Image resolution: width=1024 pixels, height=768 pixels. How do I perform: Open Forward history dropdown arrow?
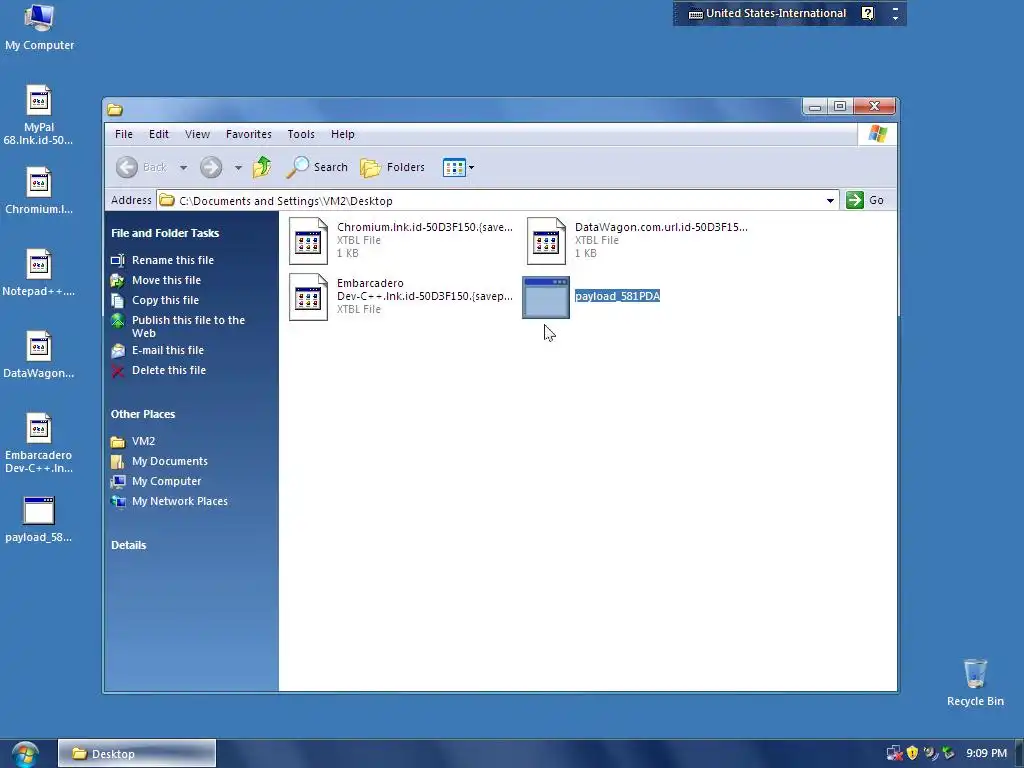[238, 168]
